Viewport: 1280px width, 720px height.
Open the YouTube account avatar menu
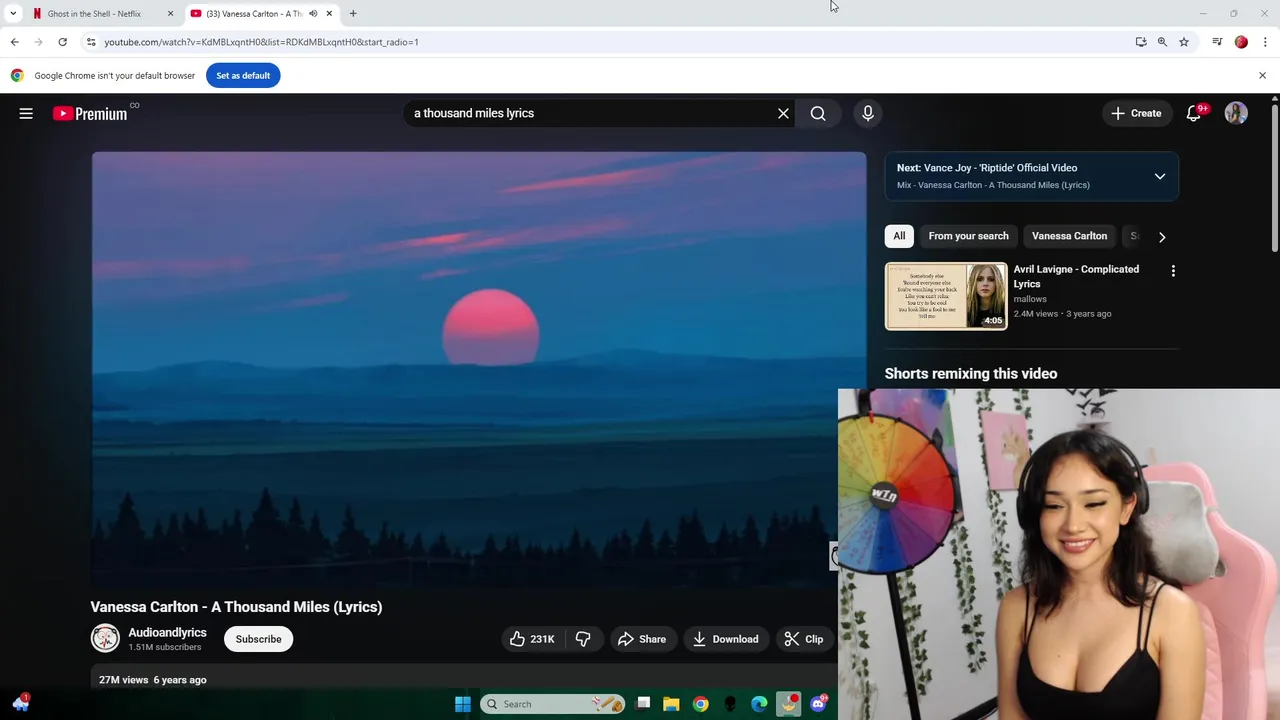tap(1236, 113)
